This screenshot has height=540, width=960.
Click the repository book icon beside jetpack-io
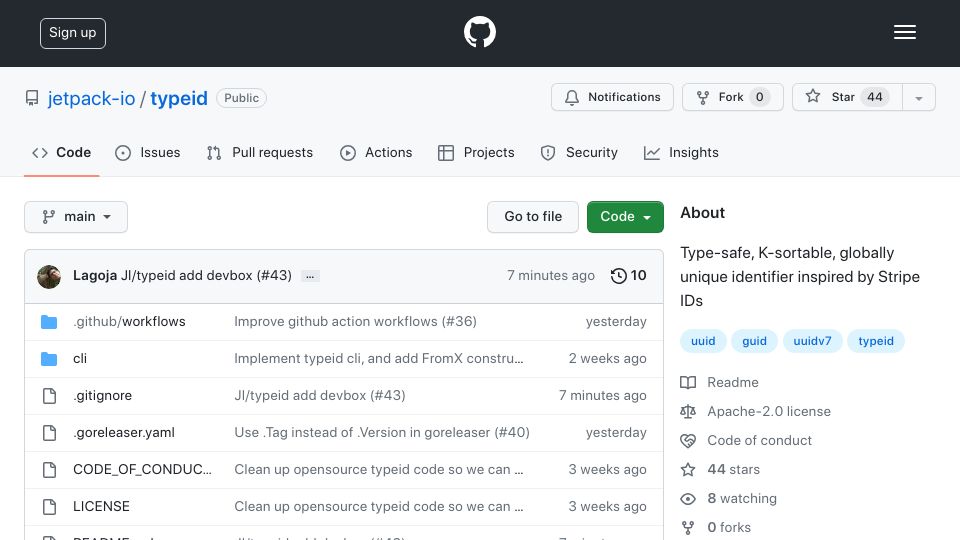32,99
